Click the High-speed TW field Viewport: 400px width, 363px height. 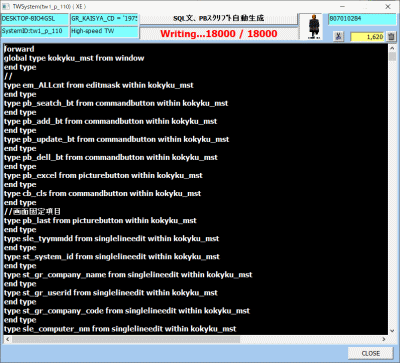pyautogui.click(x=104, y=31)
